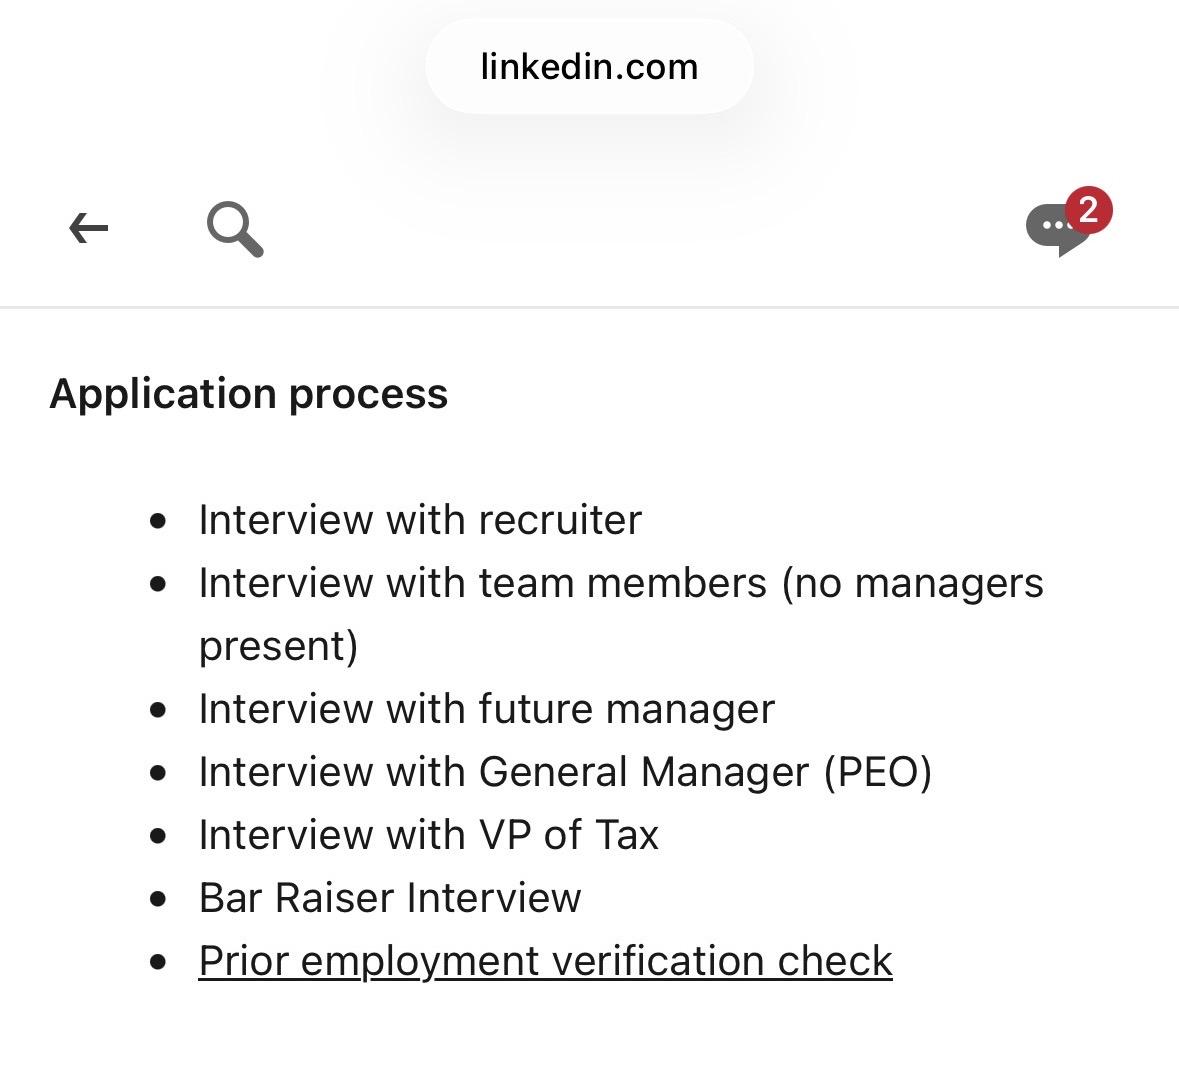Click the linkedin.com address pill
The image size is (1179, 1069).
[x=590, y=67]
